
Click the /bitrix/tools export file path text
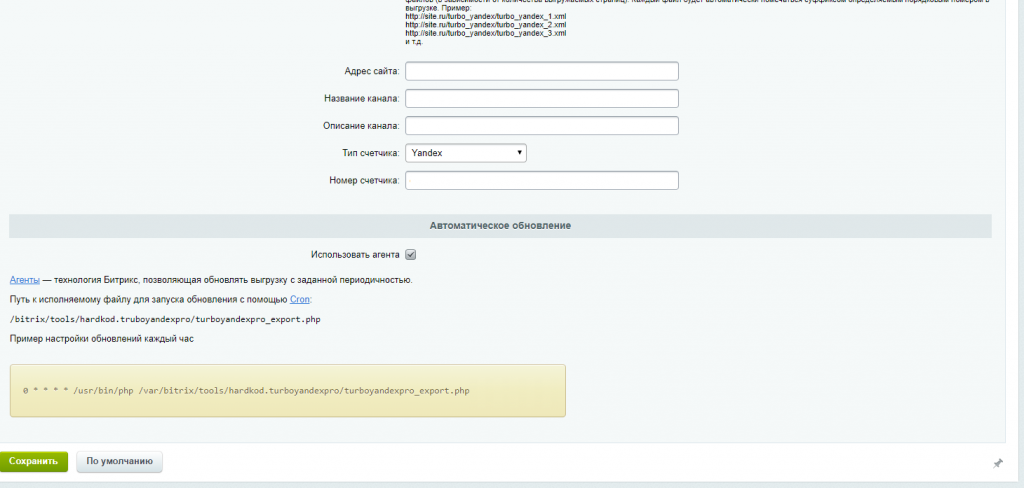165,319
